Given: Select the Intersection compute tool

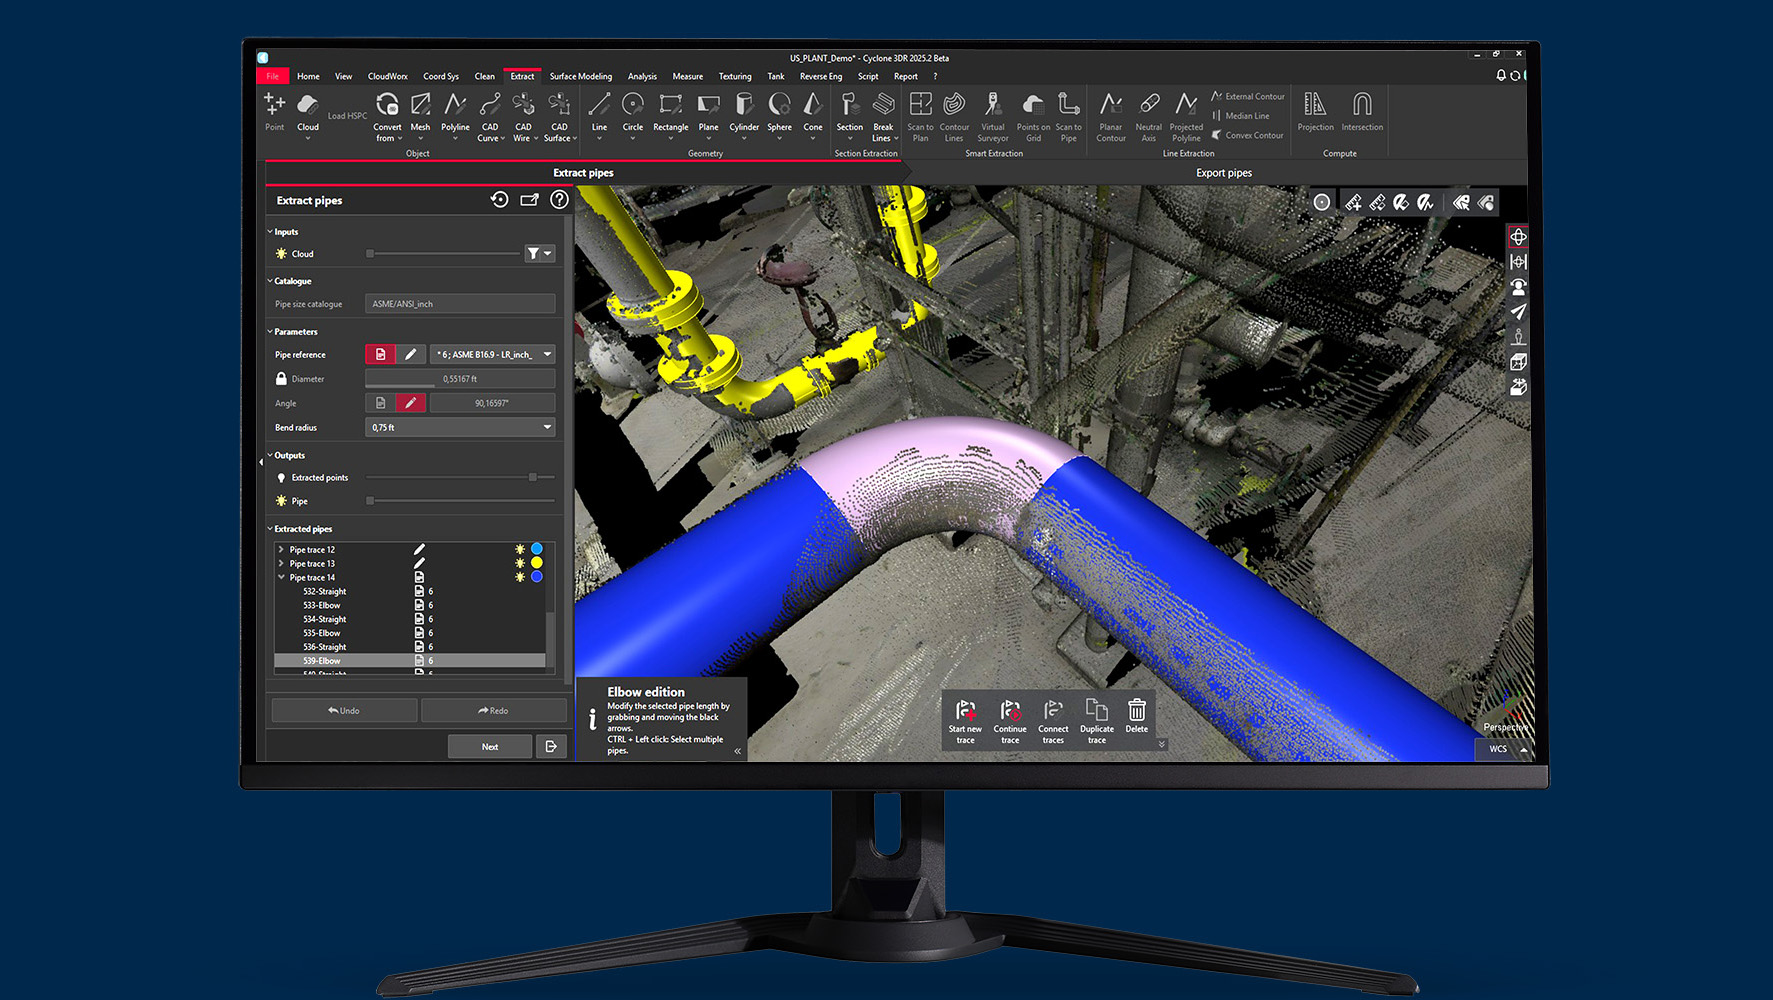Looking at the screenshot, I should click(x=1362, y=111).
